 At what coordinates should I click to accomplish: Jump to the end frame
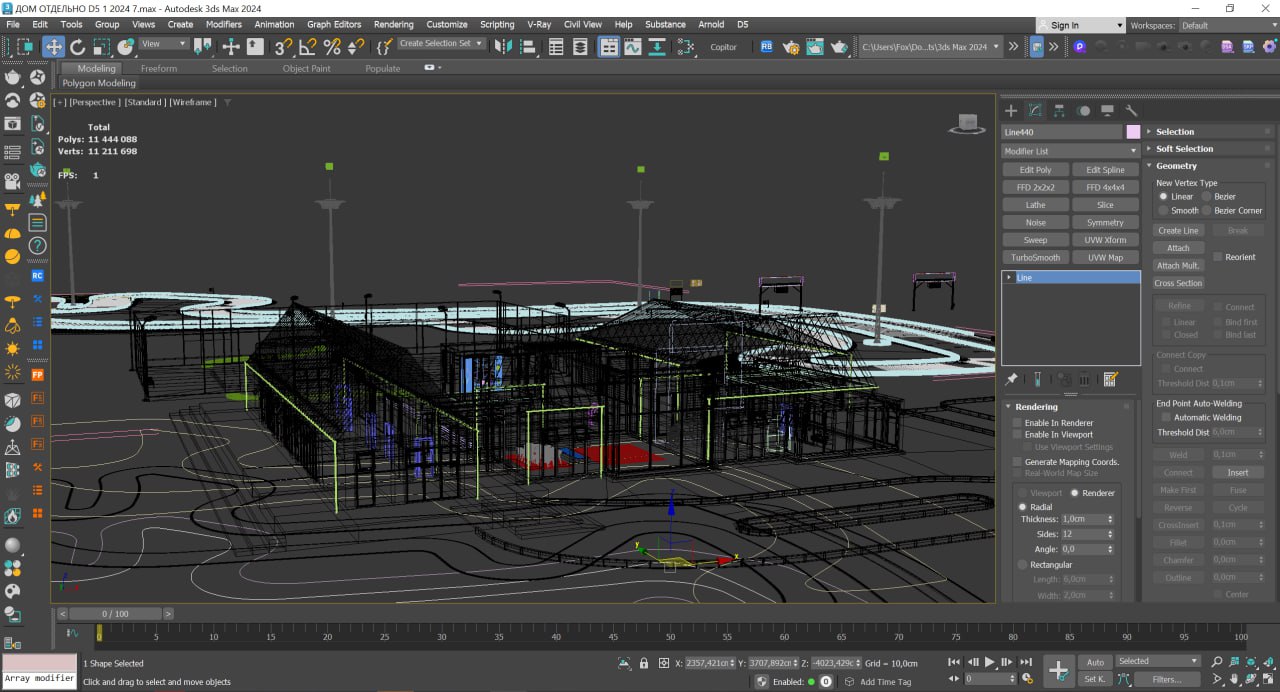pyautogui.click(x=1026, y=662)
